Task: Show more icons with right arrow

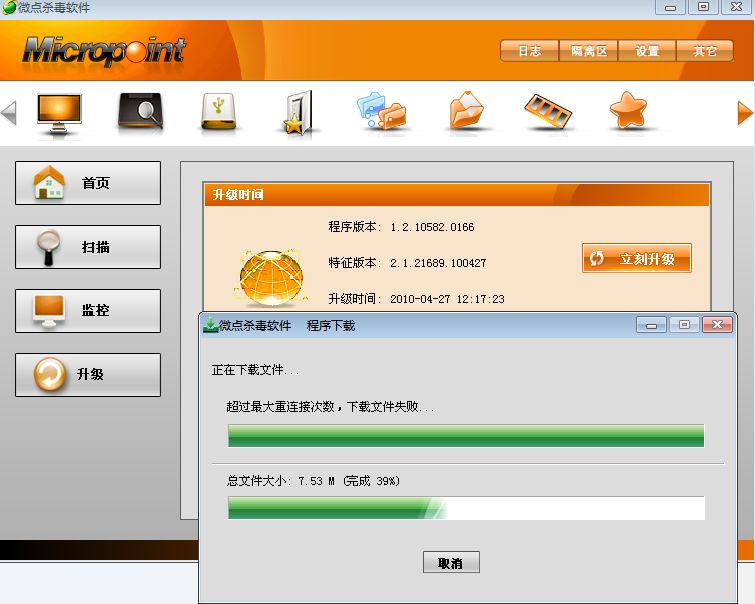Action: 745,113
